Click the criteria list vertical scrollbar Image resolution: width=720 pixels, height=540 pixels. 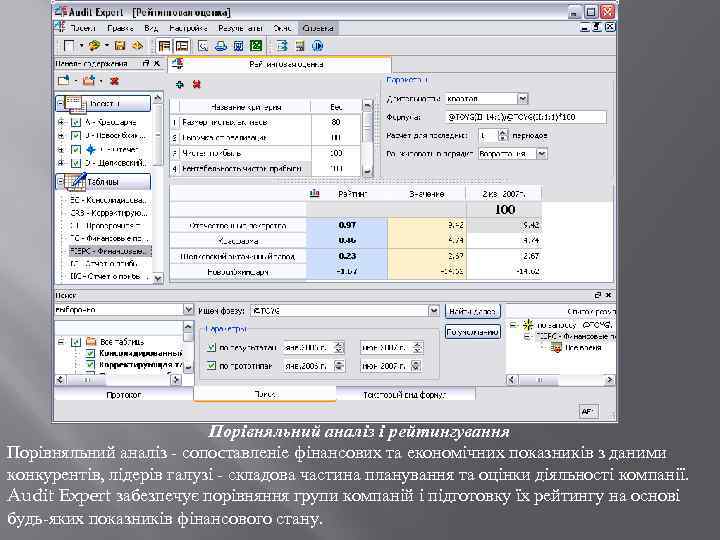click(x=367, y=138)
